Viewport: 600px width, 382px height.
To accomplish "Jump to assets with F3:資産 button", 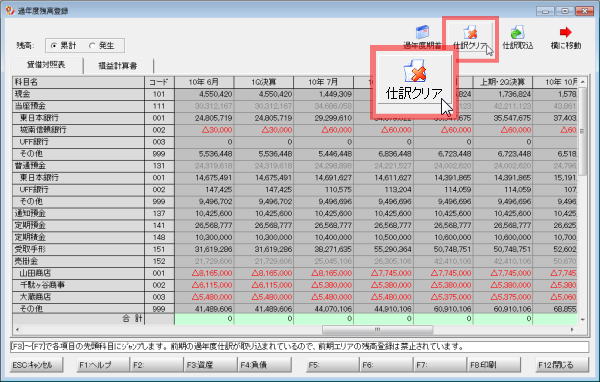I will point(210,365).
